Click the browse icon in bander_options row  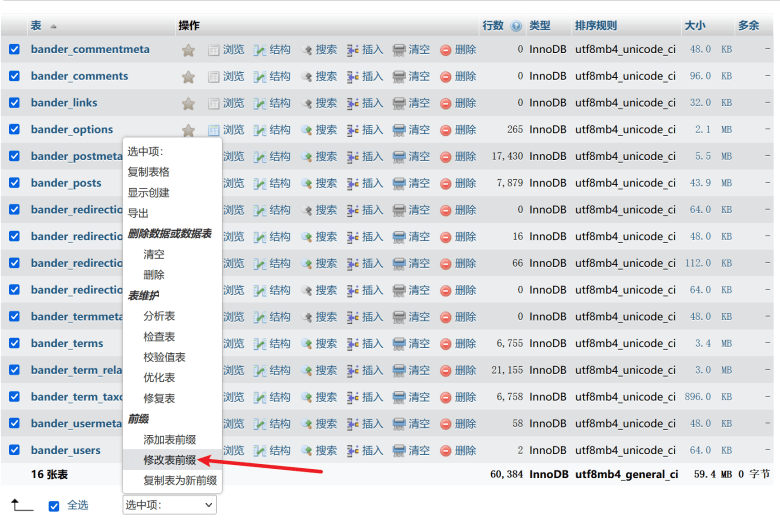click(213, 130)
